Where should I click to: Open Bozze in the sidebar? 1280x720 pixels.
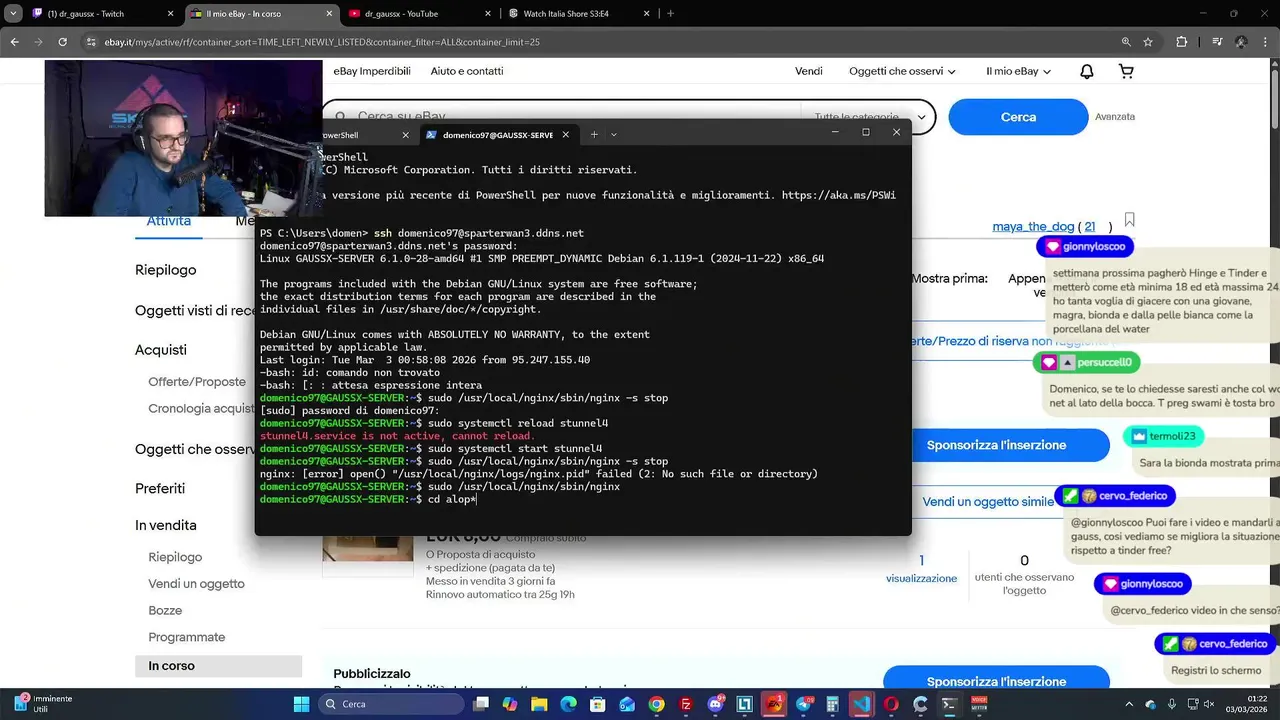click(165, 611)
